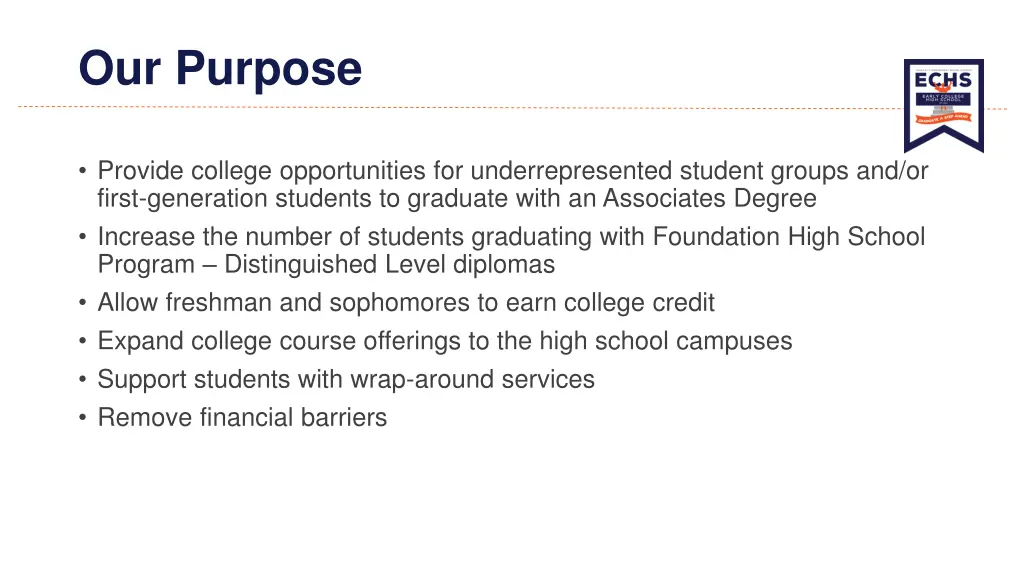
Task: Click bullet "Allow freshman and sophomores" line
Action: [406, 303]
